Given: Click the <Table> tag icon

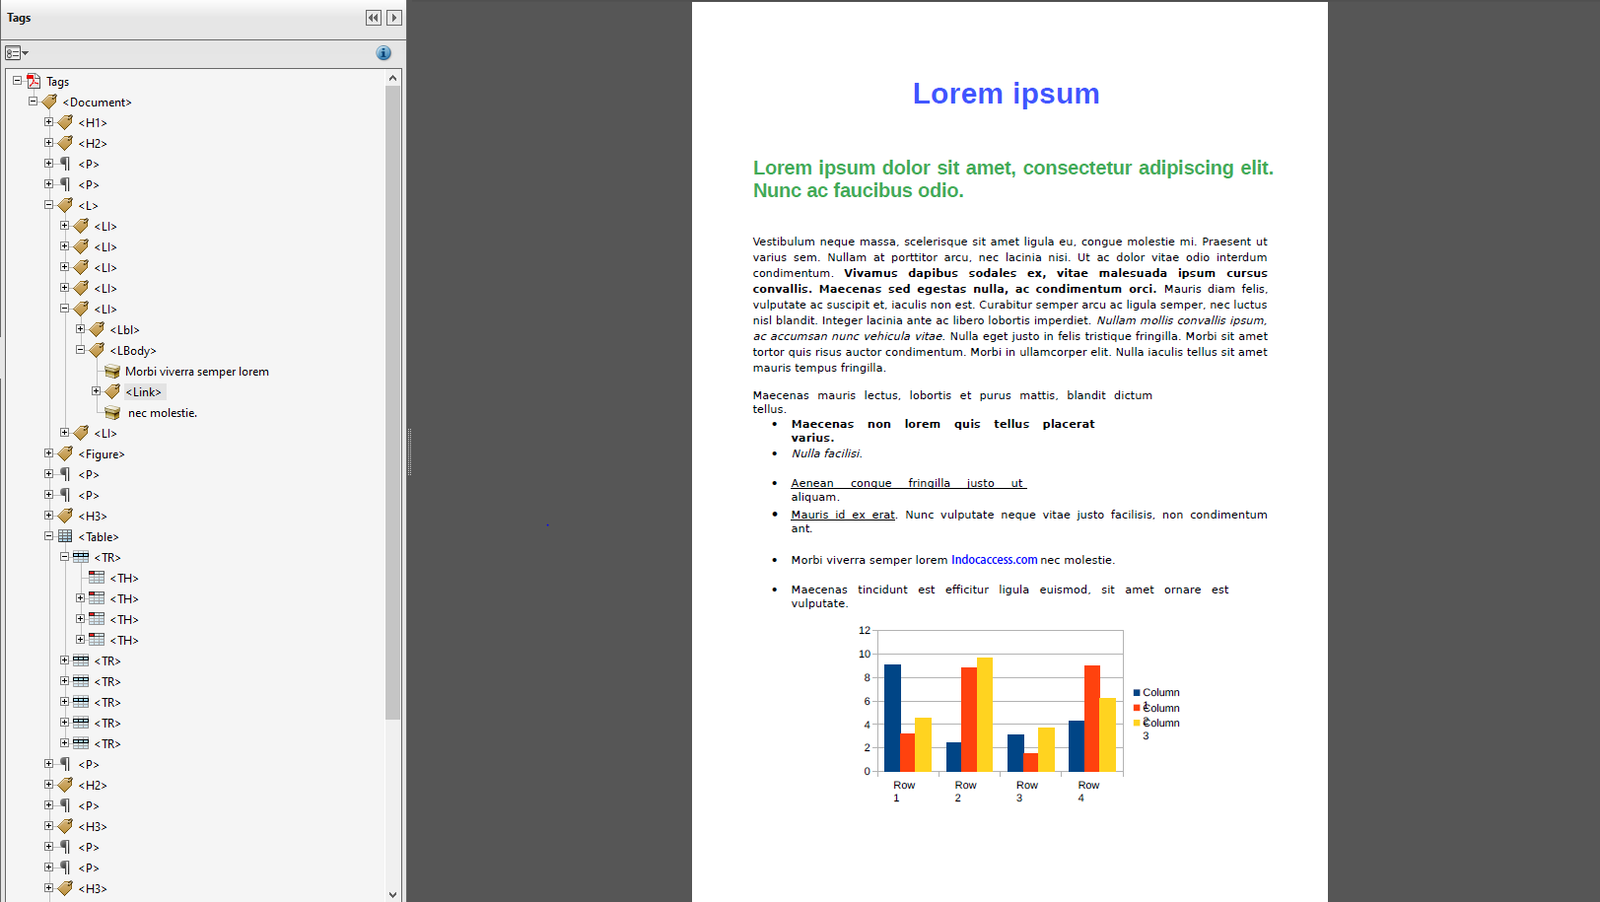Looking at the screenshot, I should point(64,536).
